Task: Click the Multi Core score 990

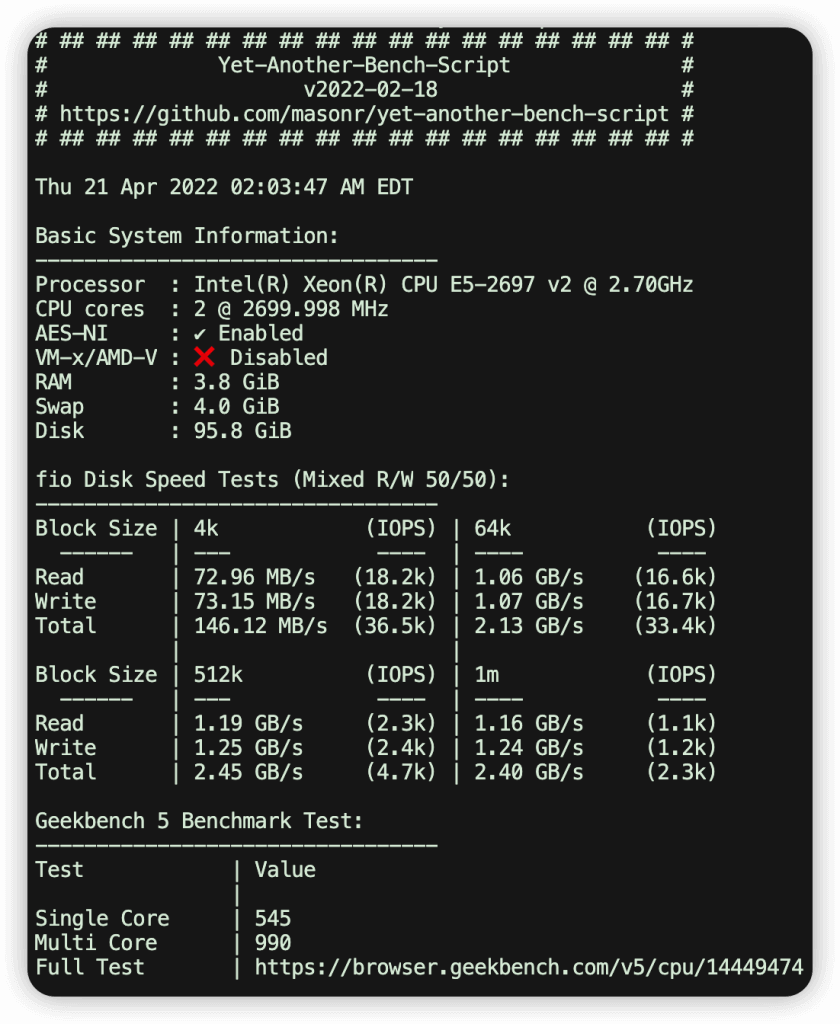Action: (x=273, y=943)
